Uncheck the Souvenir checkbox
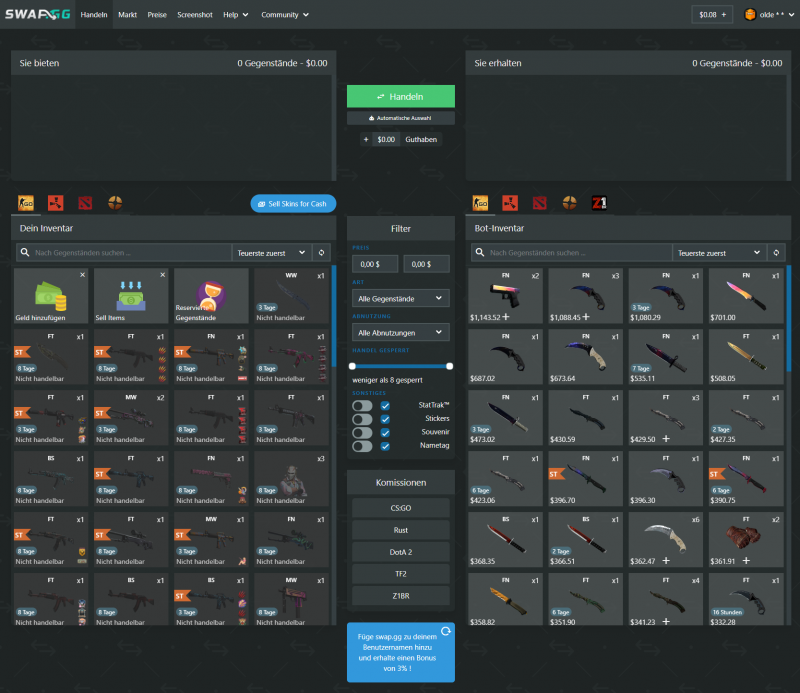Image resolution: width=800 pixels, height=693 pixels. tap(385, 433)
